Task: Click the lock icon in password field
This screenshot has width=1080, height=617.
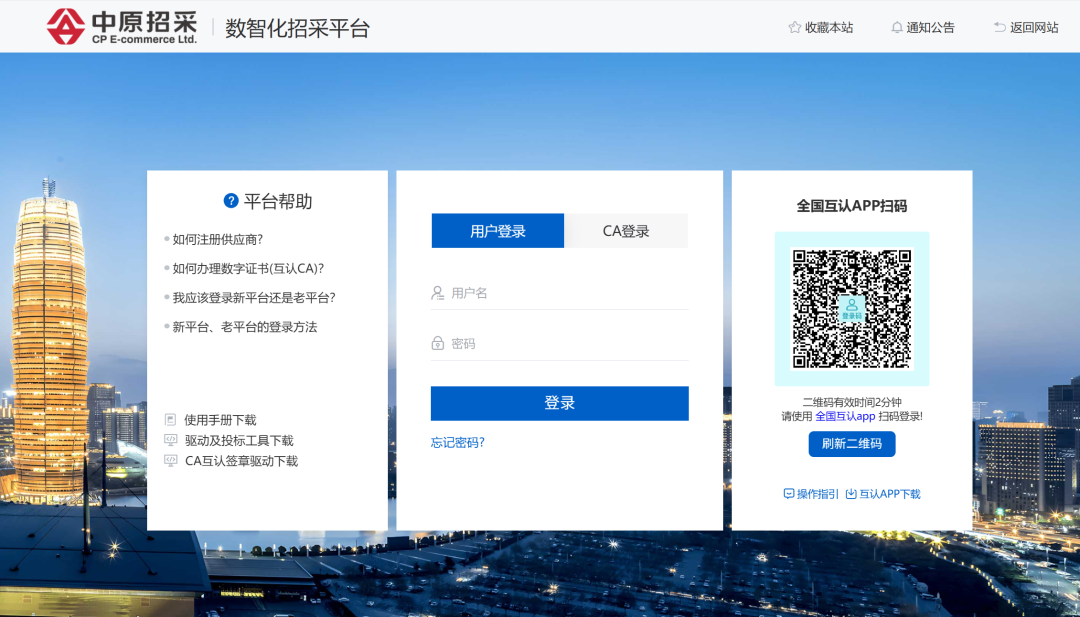Action: point(437,343)
